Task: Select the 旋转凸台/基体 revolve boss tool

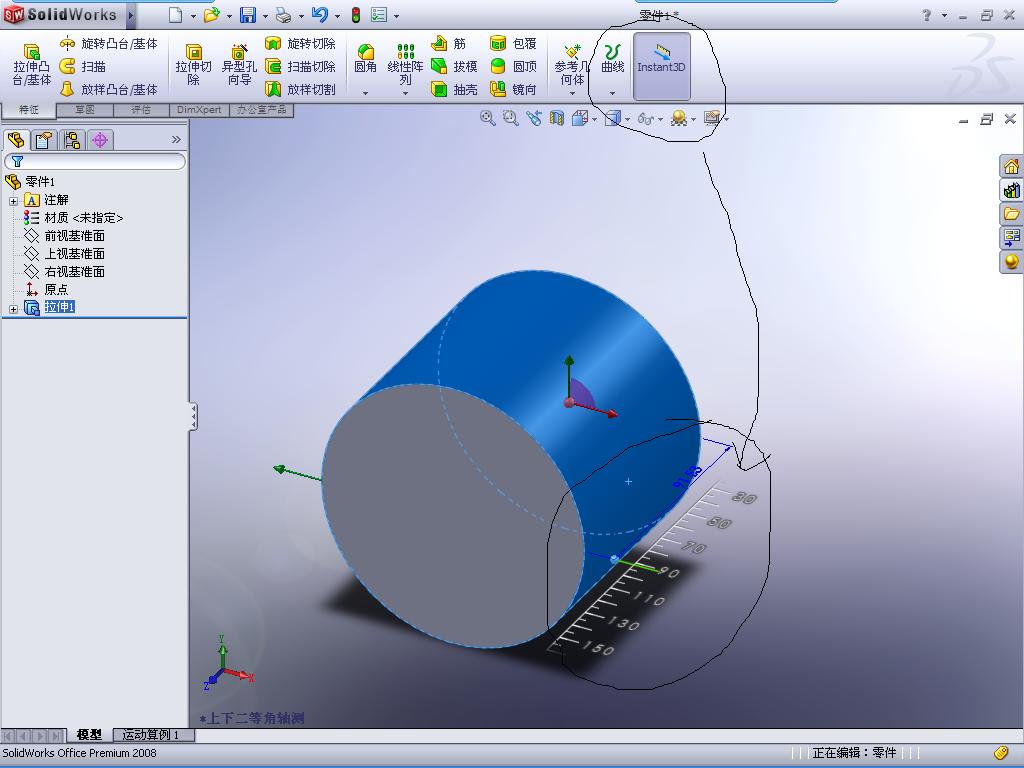Action: (x=108, y=44)
